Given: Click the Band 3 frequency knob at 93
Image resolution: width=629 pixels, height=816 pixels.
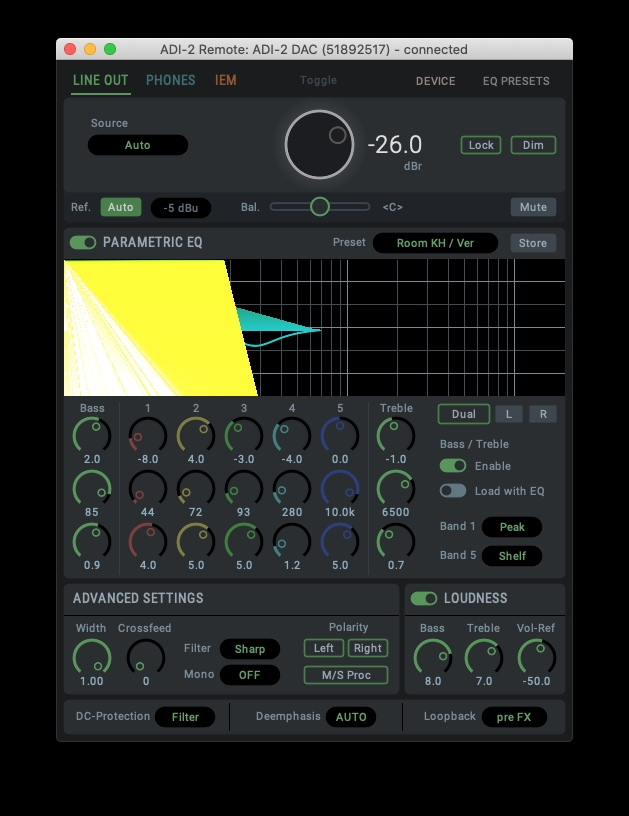Looking at the screenshot, I should [244, 488].
